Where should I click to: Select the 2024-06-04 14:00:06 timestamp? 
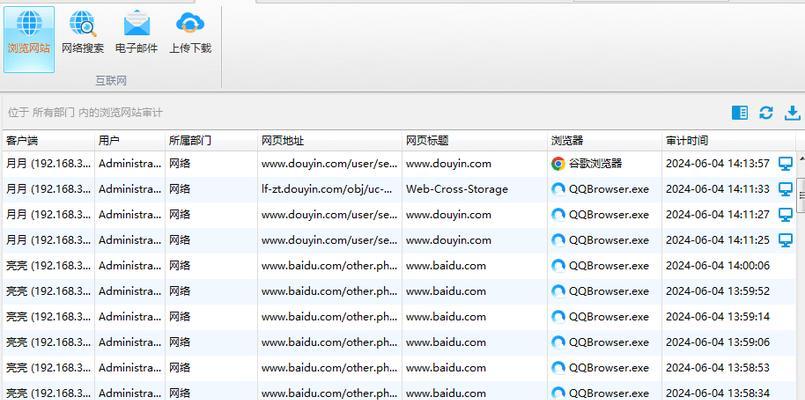click(x=718, y=265)
